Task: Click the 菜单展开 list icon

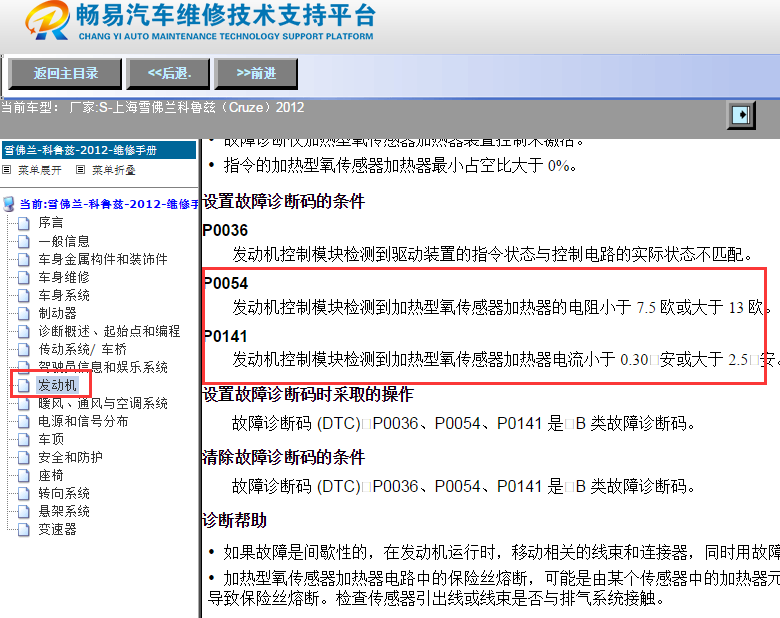Action: coord(6,170)
